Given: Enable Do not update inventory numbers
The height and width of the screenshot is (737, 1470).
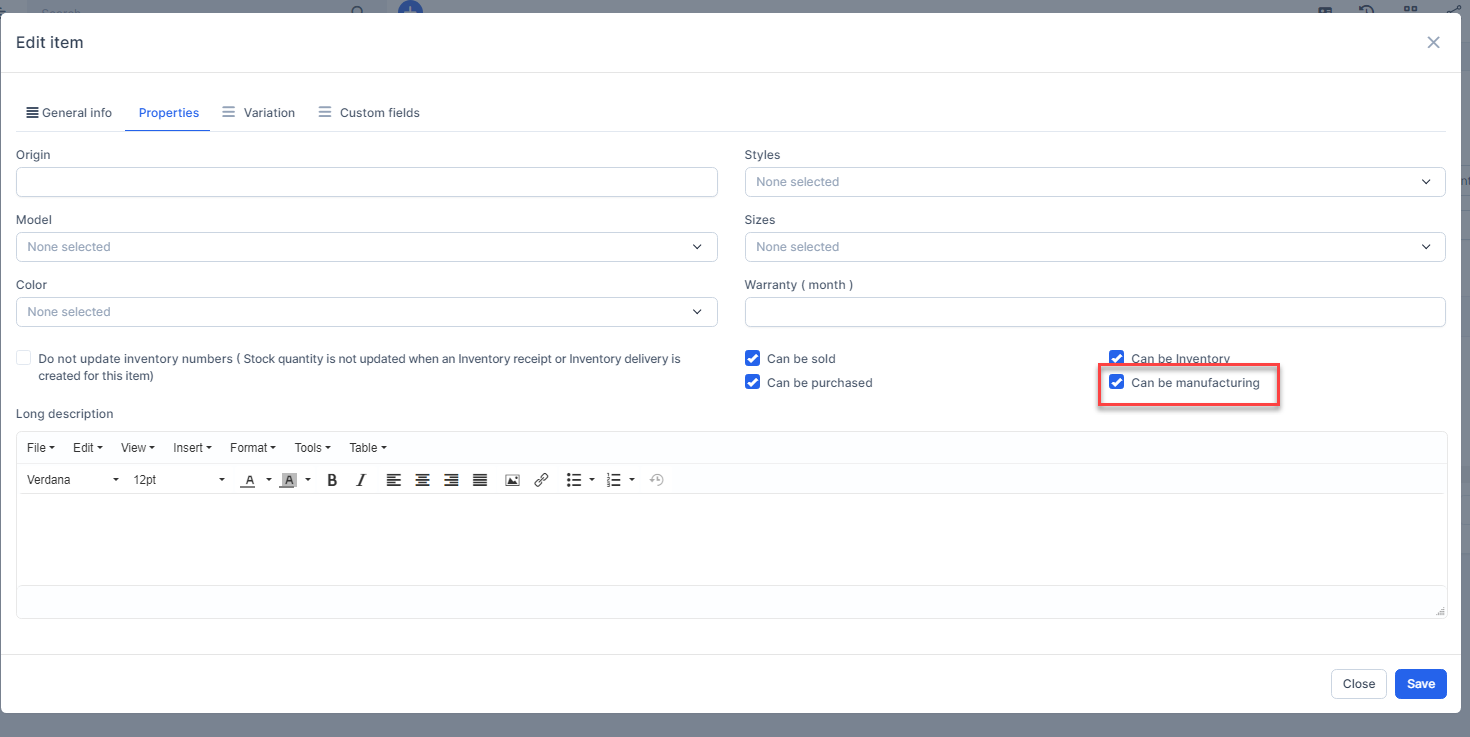Looking at the screenshot, I should click(24, 358).
